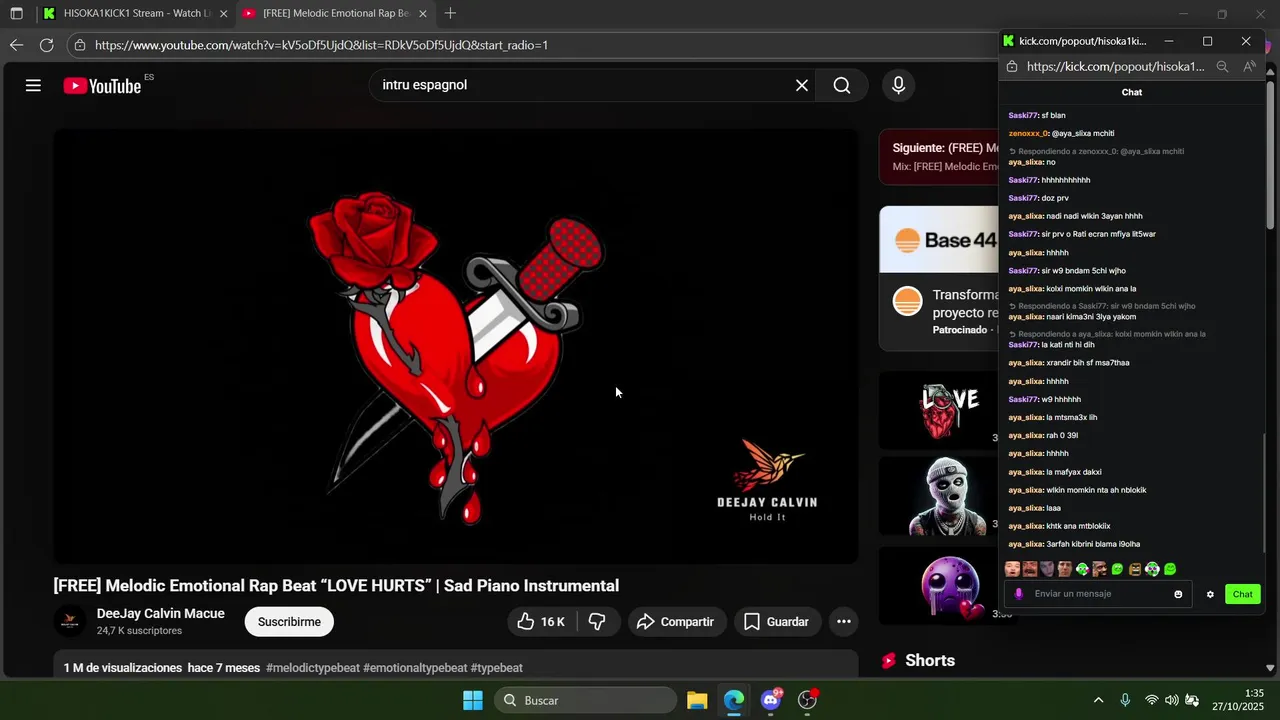
Task: Open the Base 44 sponsored banner
Action: click(940, 240)
